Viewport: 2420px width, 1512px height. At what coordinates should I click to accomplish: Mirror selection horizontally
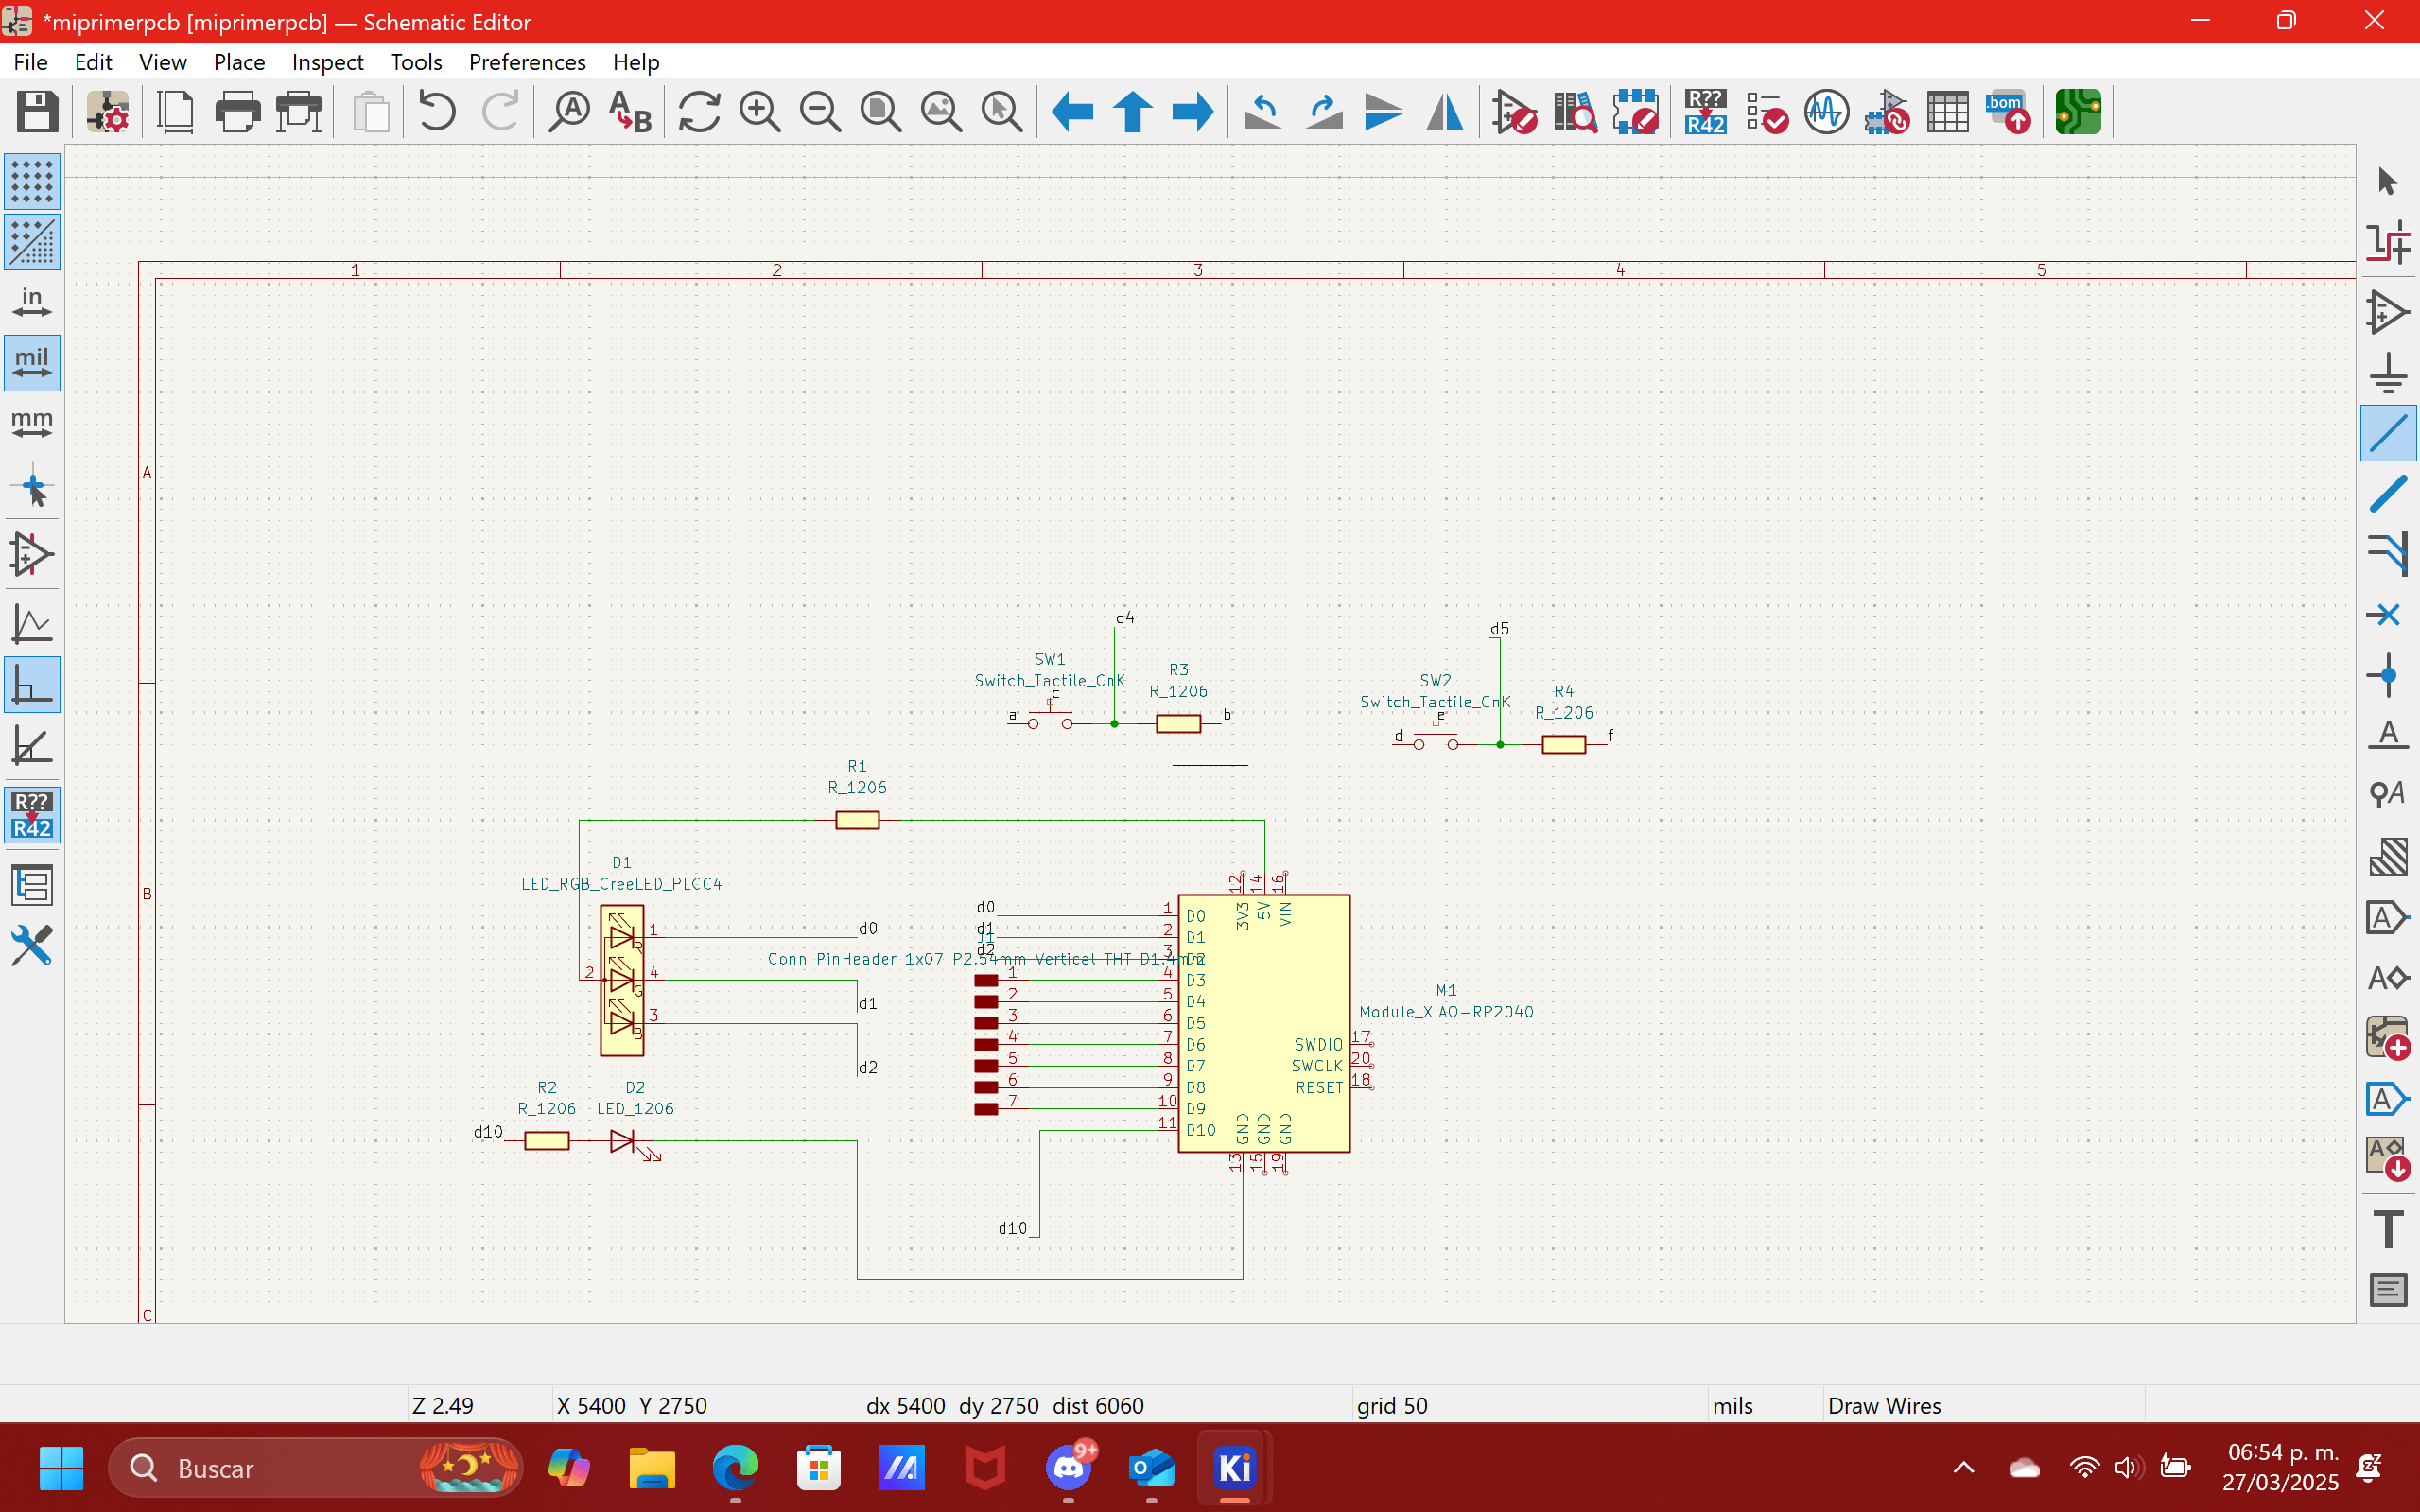point(1445,111)
